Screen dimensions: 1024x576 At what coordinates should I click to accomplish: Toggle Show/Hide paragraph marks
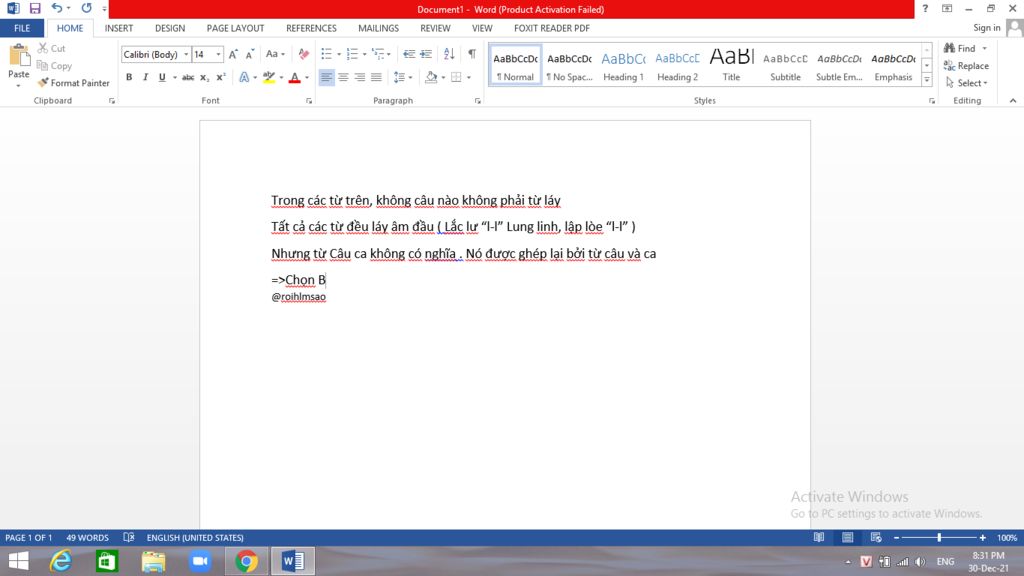pos(472,54)
